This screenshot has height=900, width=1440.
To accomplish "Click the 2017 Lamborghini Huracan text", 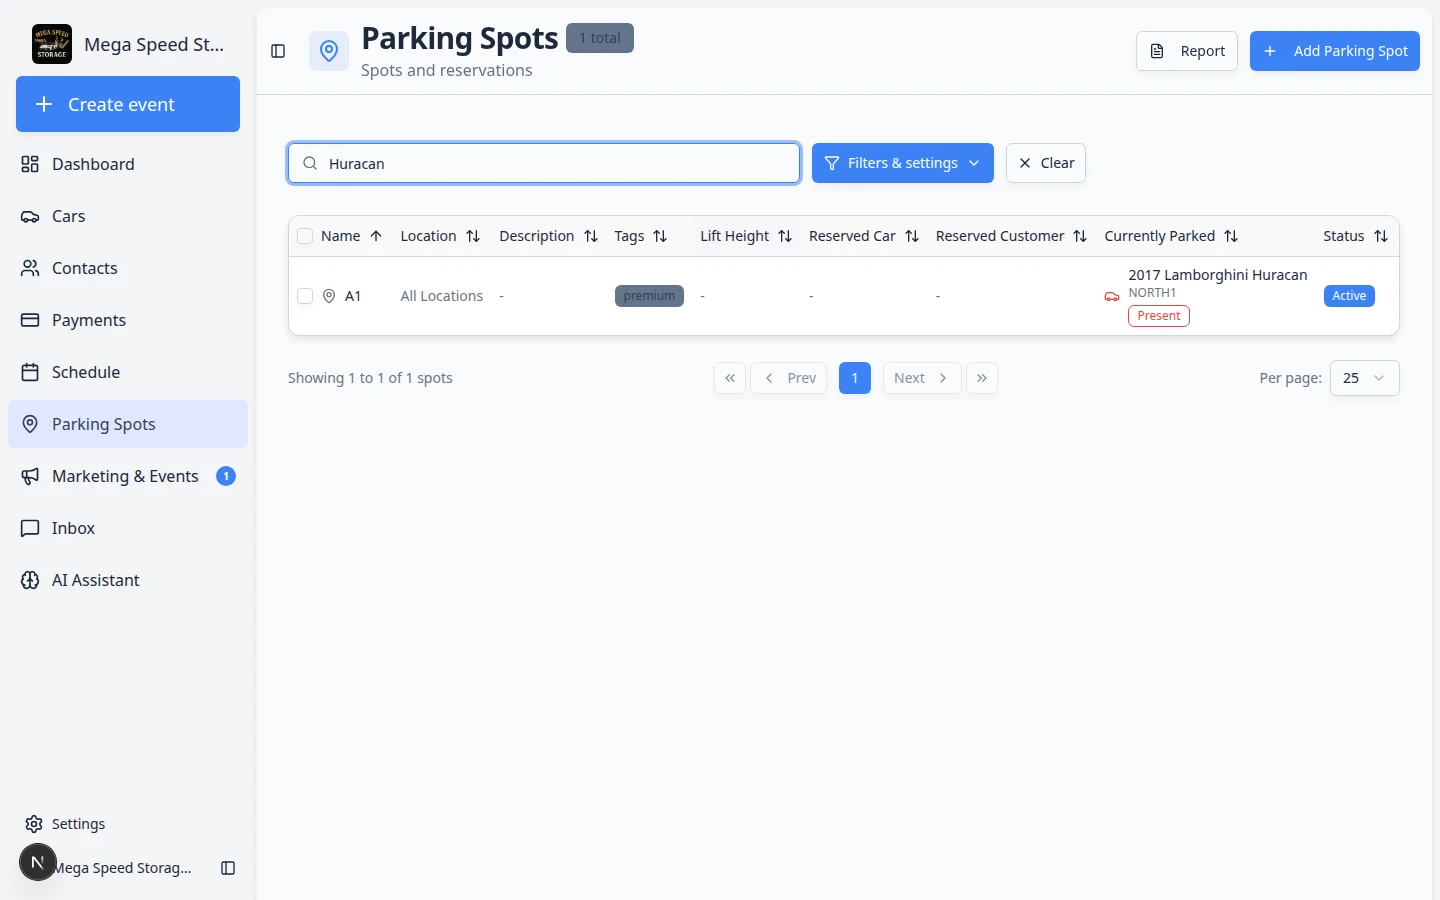I will tap(1217, 275).
